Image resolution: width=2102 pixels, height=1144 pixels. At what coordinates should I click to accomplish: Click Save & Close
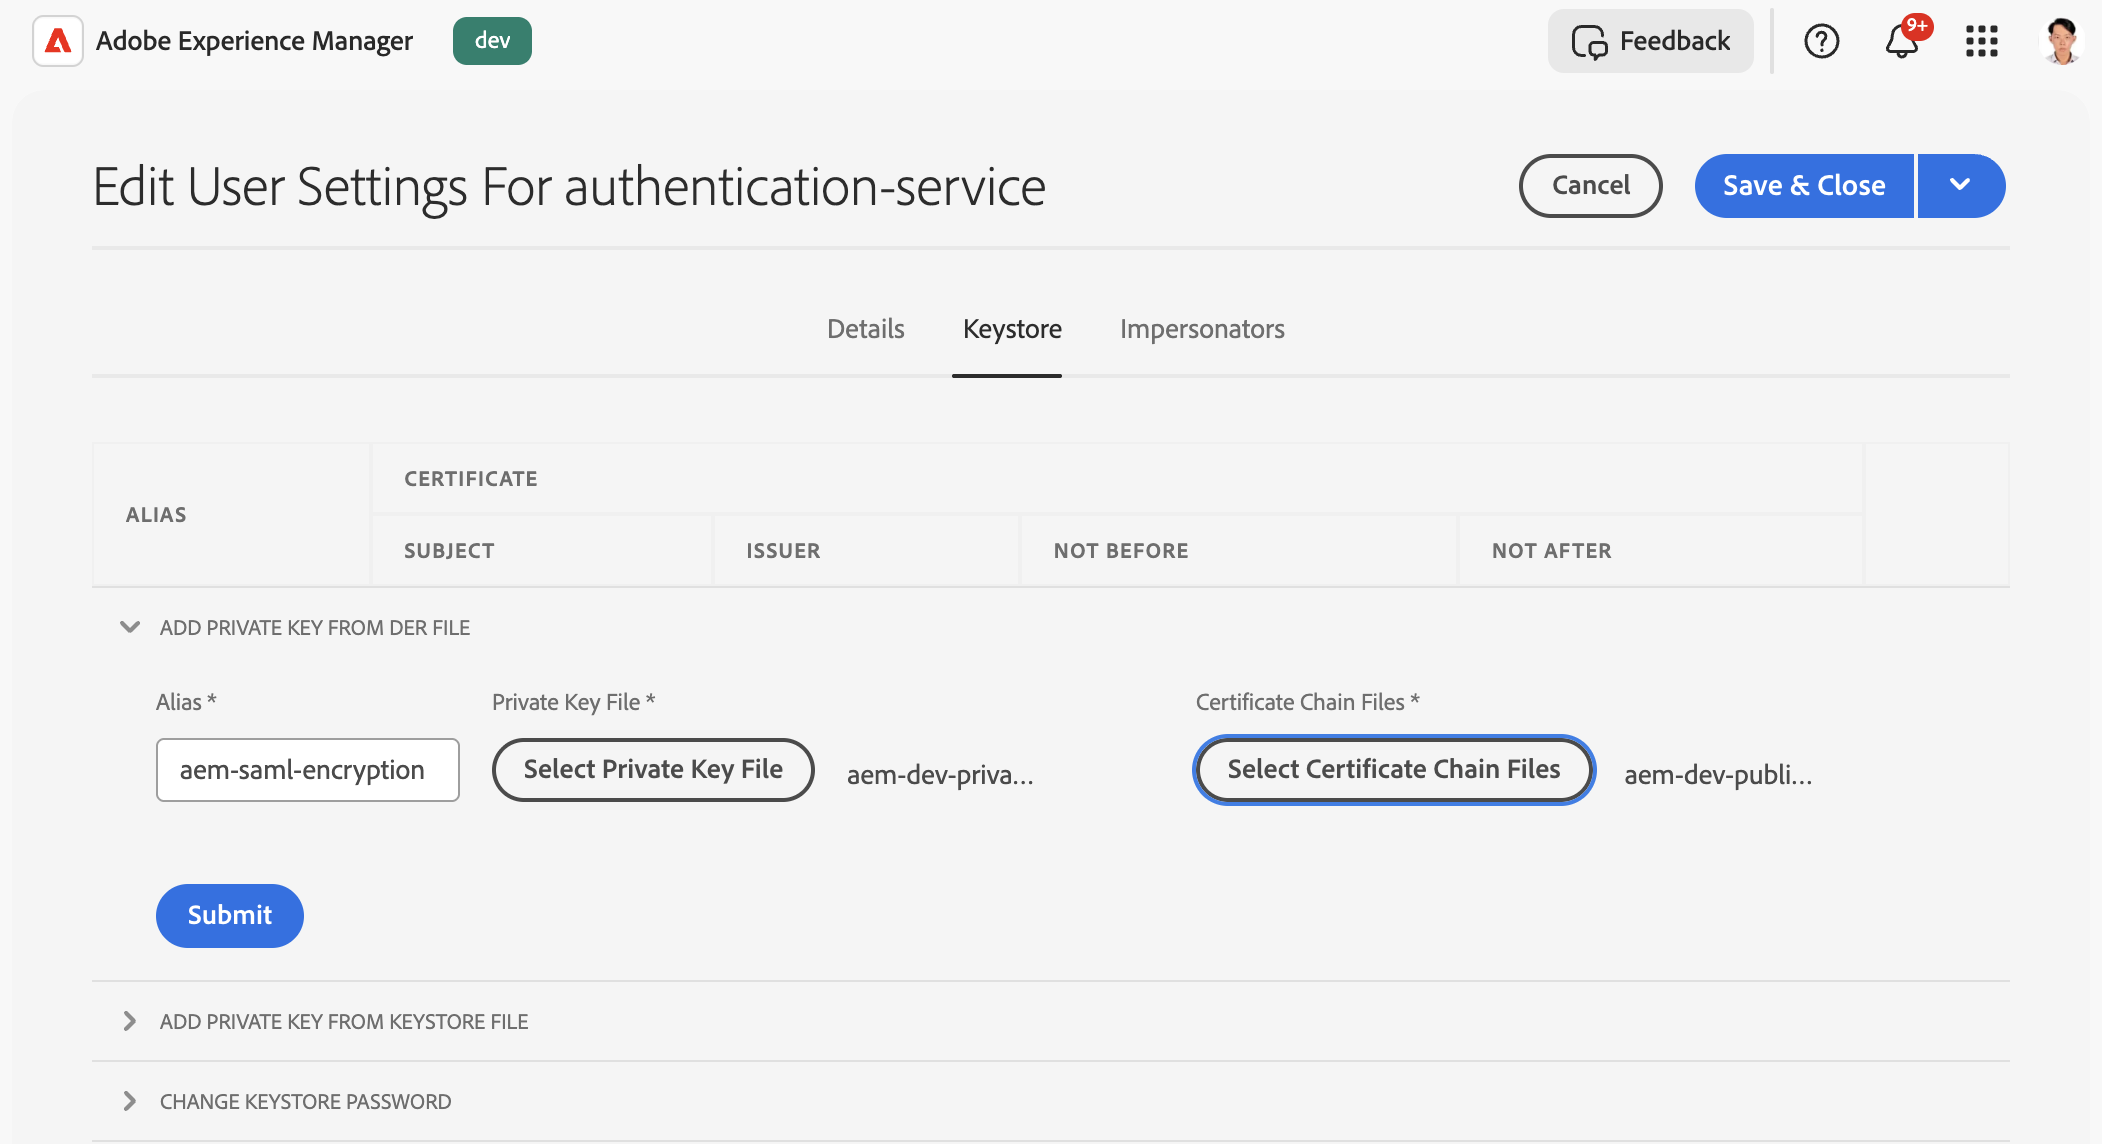click(1803, 185)
